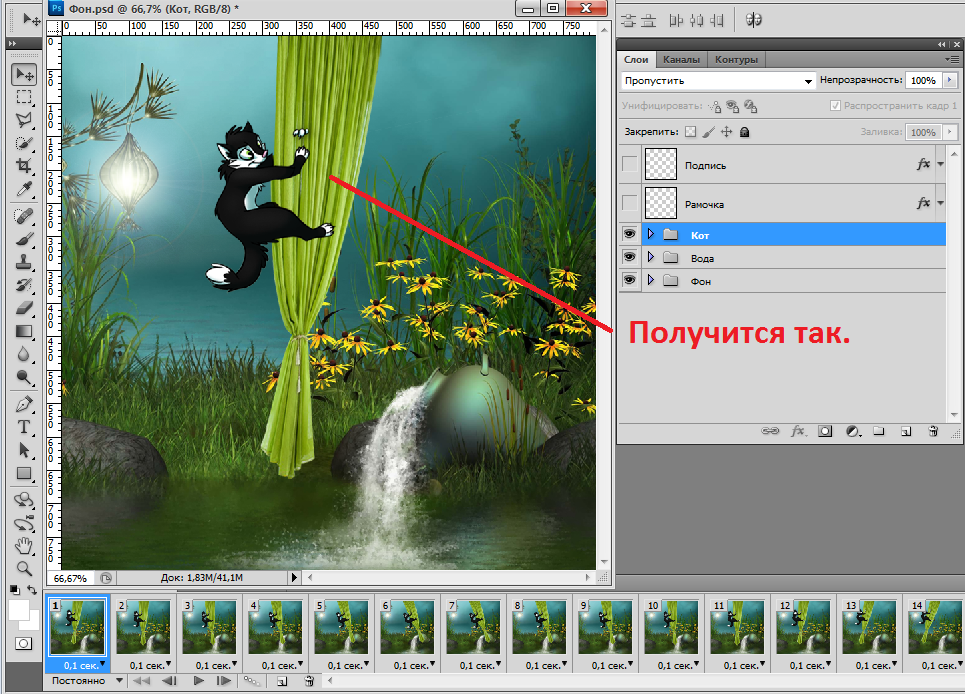The height and width of the screenshot is (694, 965).
Task: Open the Постоянно looping options dropdown
Action: [85, 681]
